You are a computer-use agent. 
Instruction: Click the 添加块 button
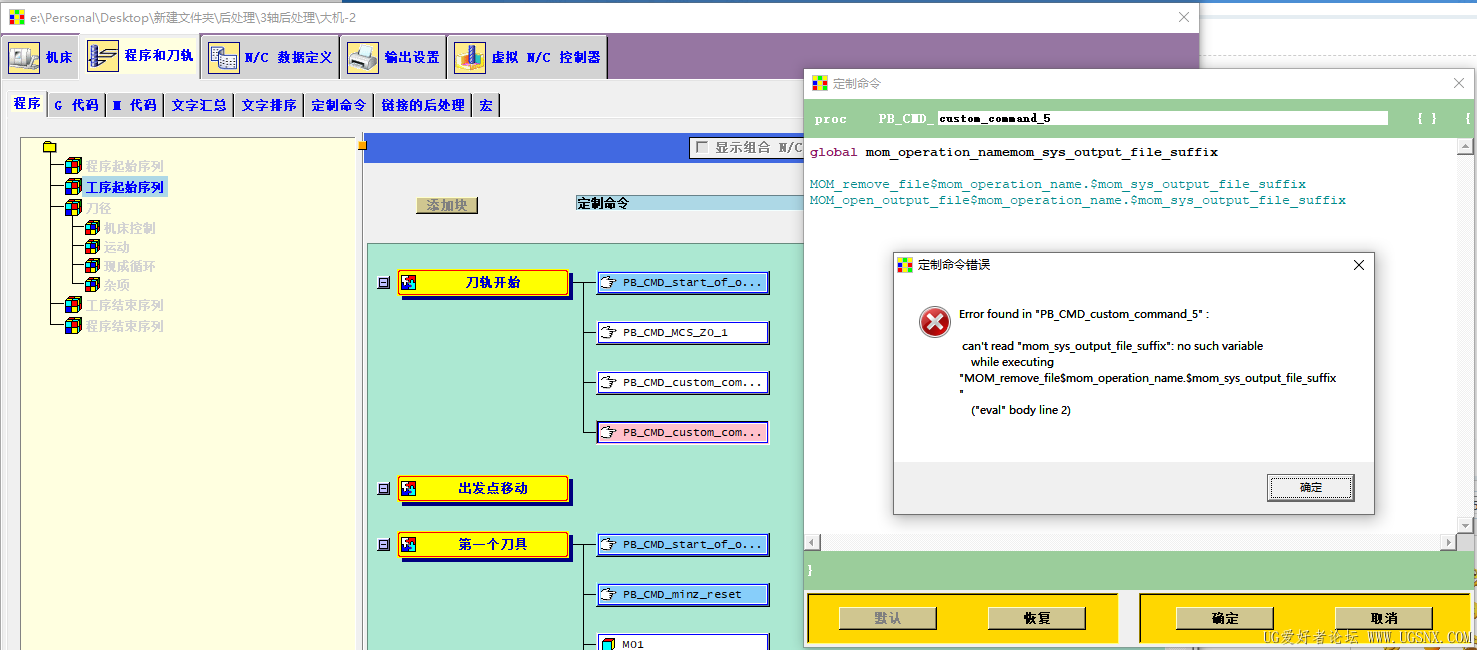[447, 205]
